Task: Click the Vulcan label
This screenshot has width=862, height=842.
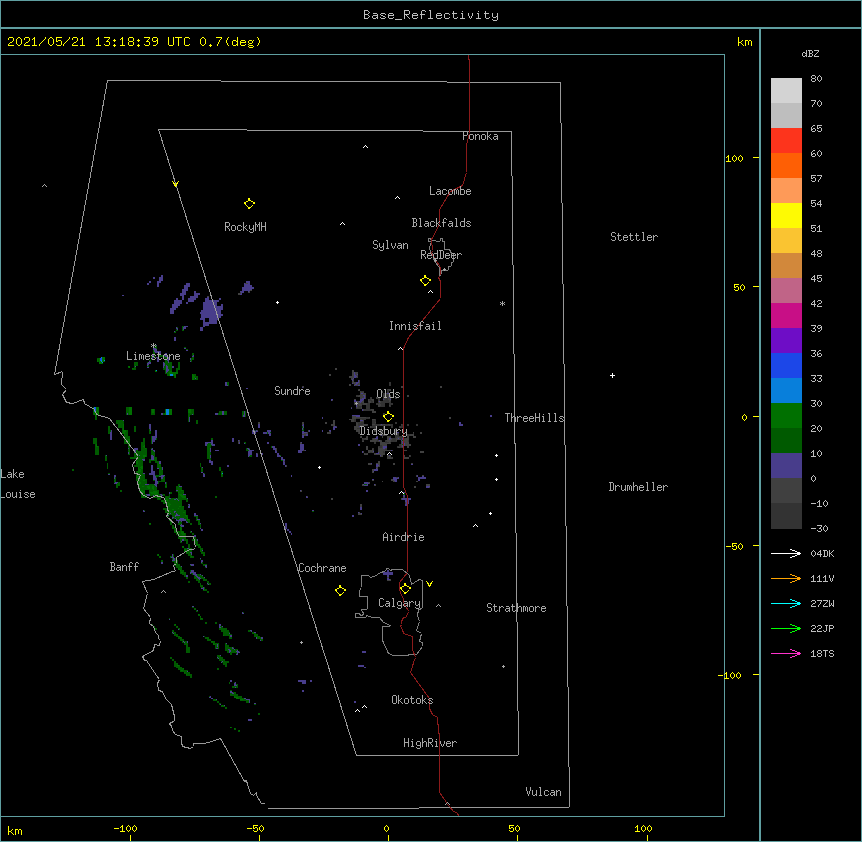Action: pos(543,792)
